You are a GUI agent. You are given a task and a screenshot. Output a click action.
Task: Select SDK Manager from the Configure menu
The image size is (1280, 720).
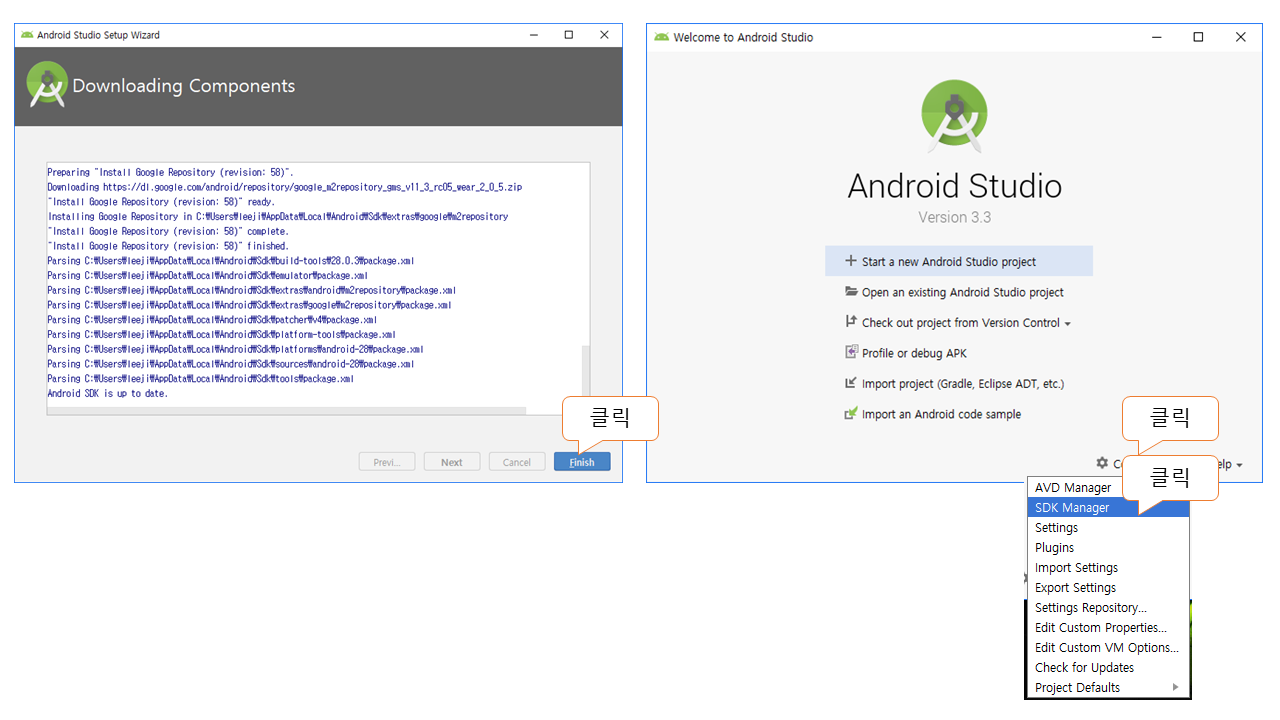(x=1072, y=507)
